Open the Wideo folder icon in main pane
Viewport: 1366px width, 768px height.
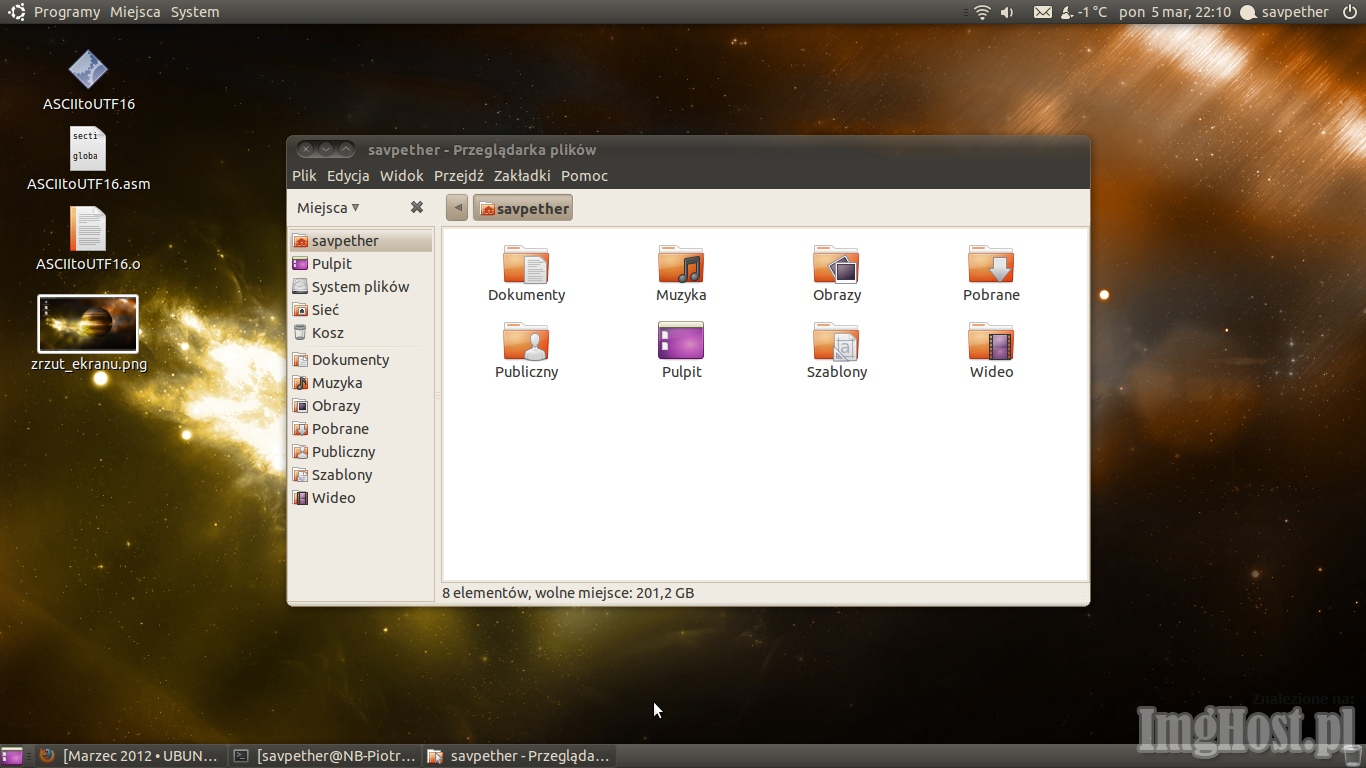(x=991, y=342)
